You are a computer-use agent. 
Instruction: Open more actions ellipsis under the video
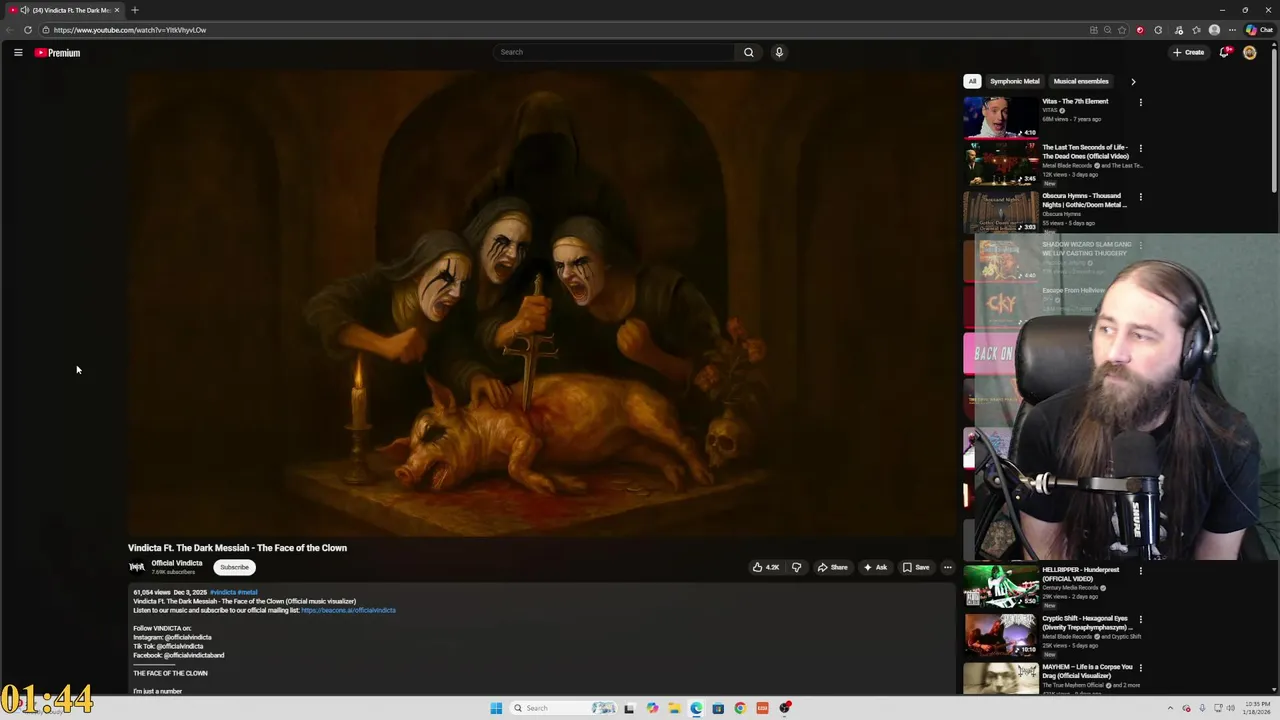pyautogui.click(x=947, y=567)
